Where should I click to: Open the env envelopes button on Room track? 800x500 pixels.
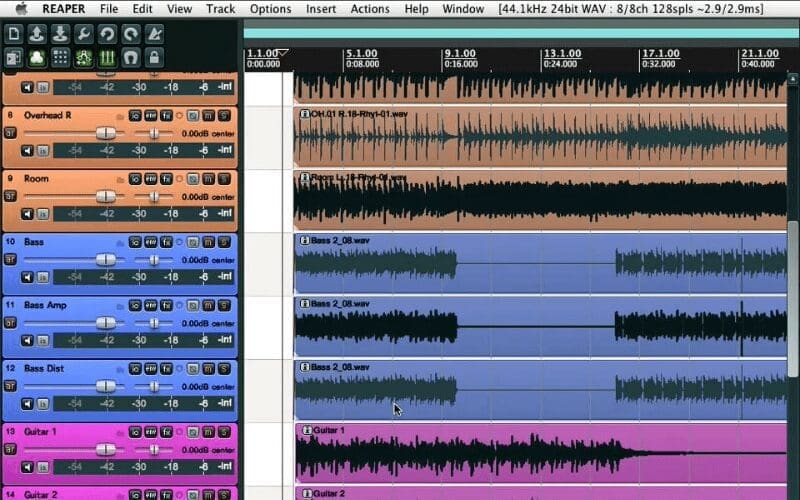[x=151, y=179]
